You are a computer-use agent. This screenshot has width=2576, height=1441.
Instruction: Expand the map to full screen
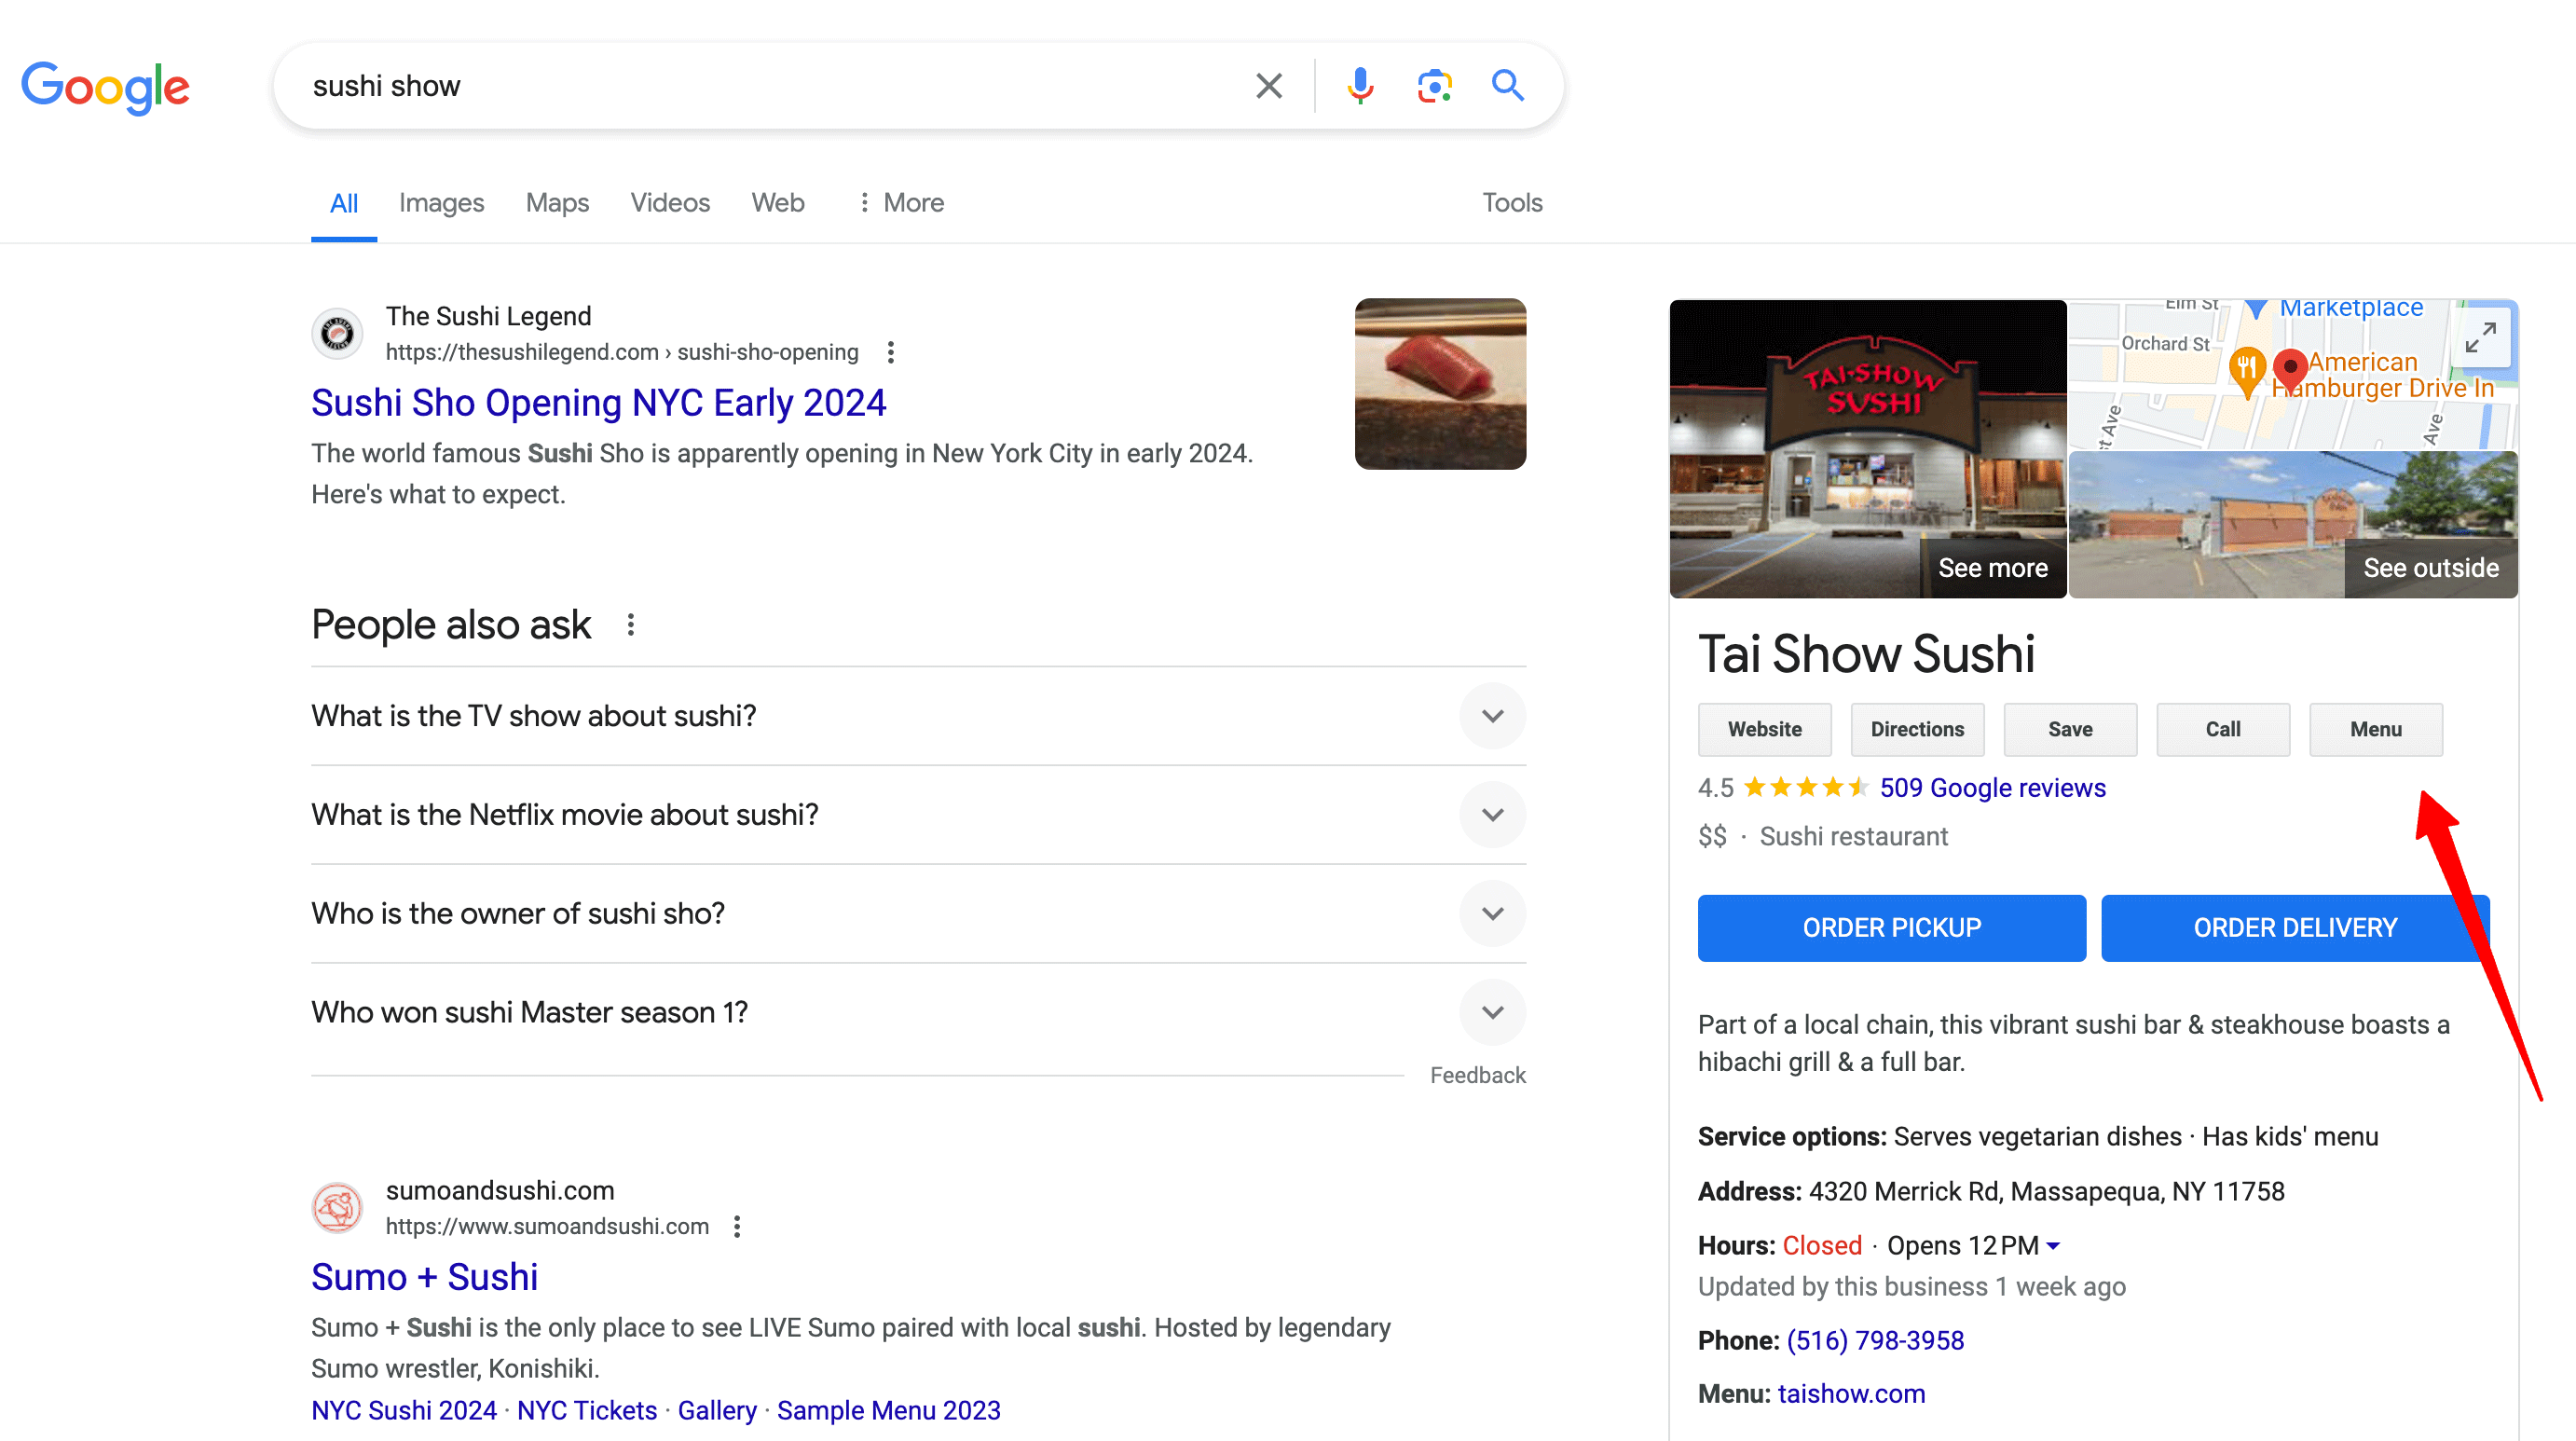click(x=2482, y=340)
